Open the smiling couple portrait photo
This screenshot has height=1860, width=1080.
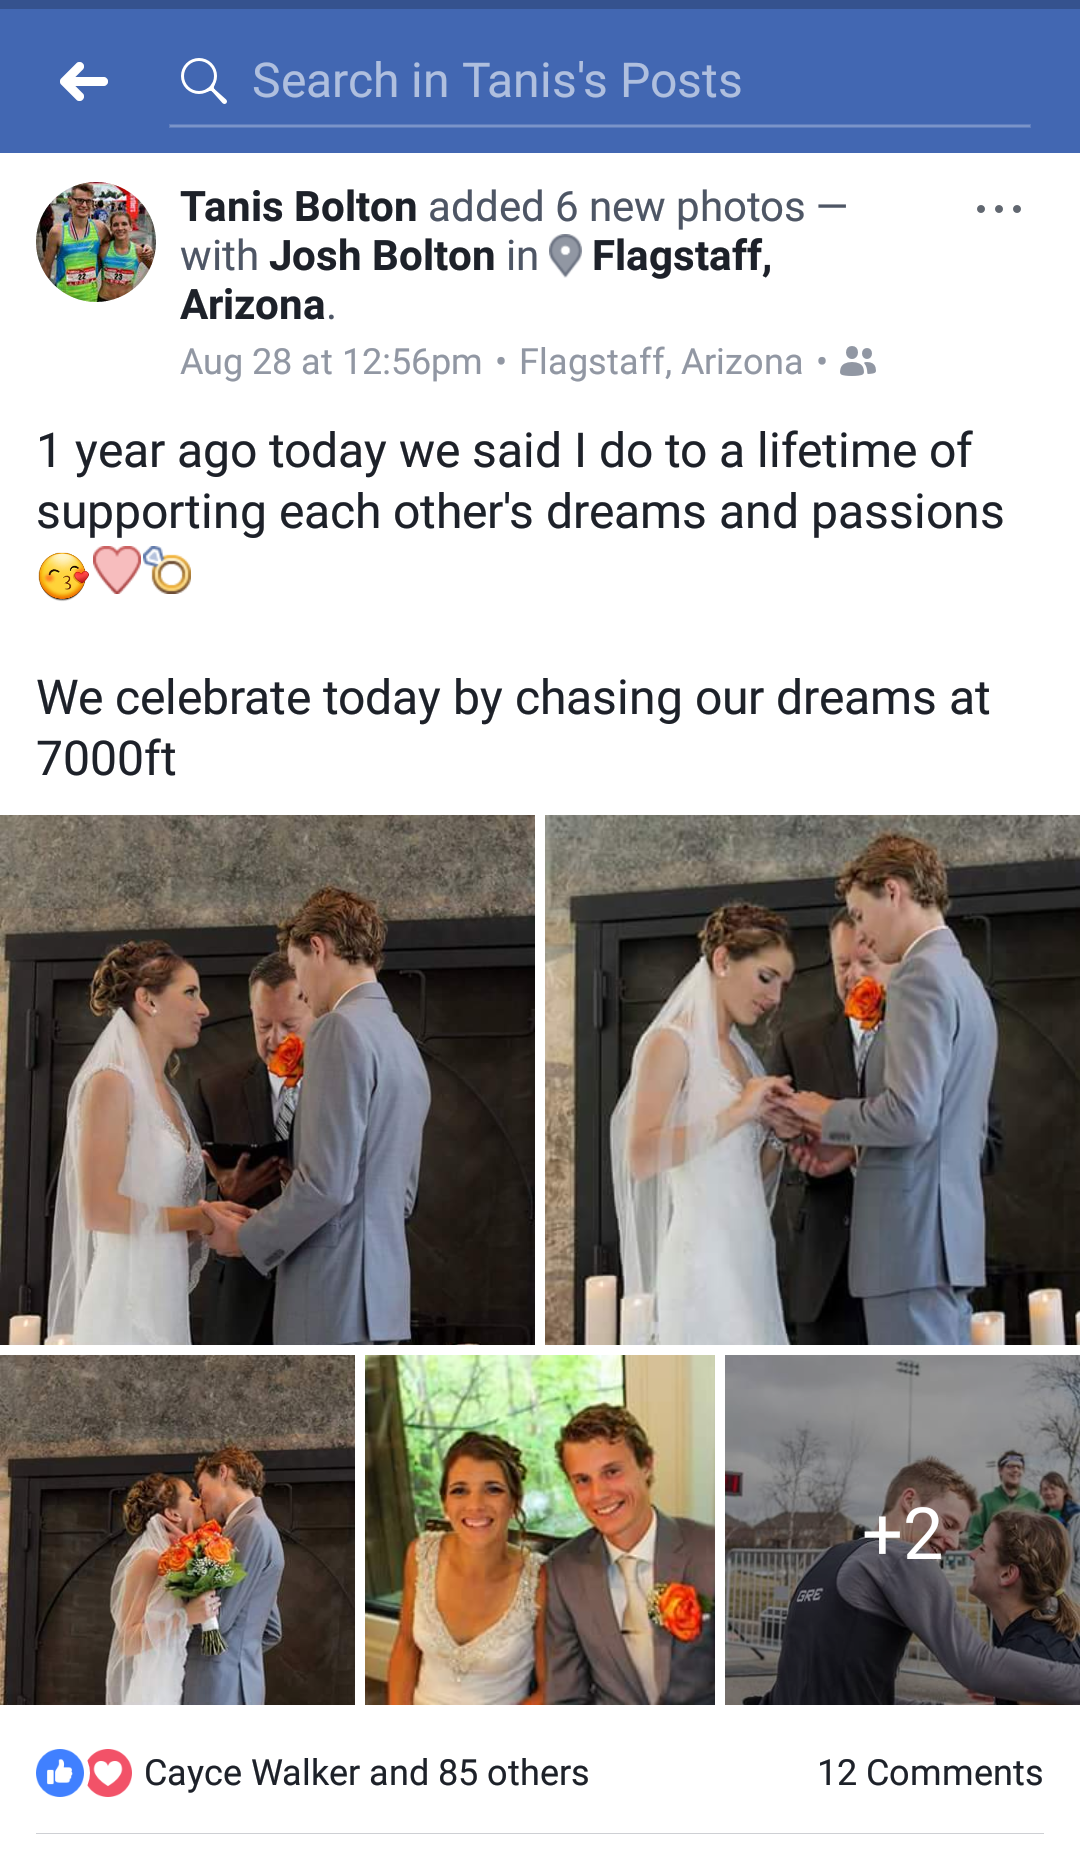coord(540,1530)
